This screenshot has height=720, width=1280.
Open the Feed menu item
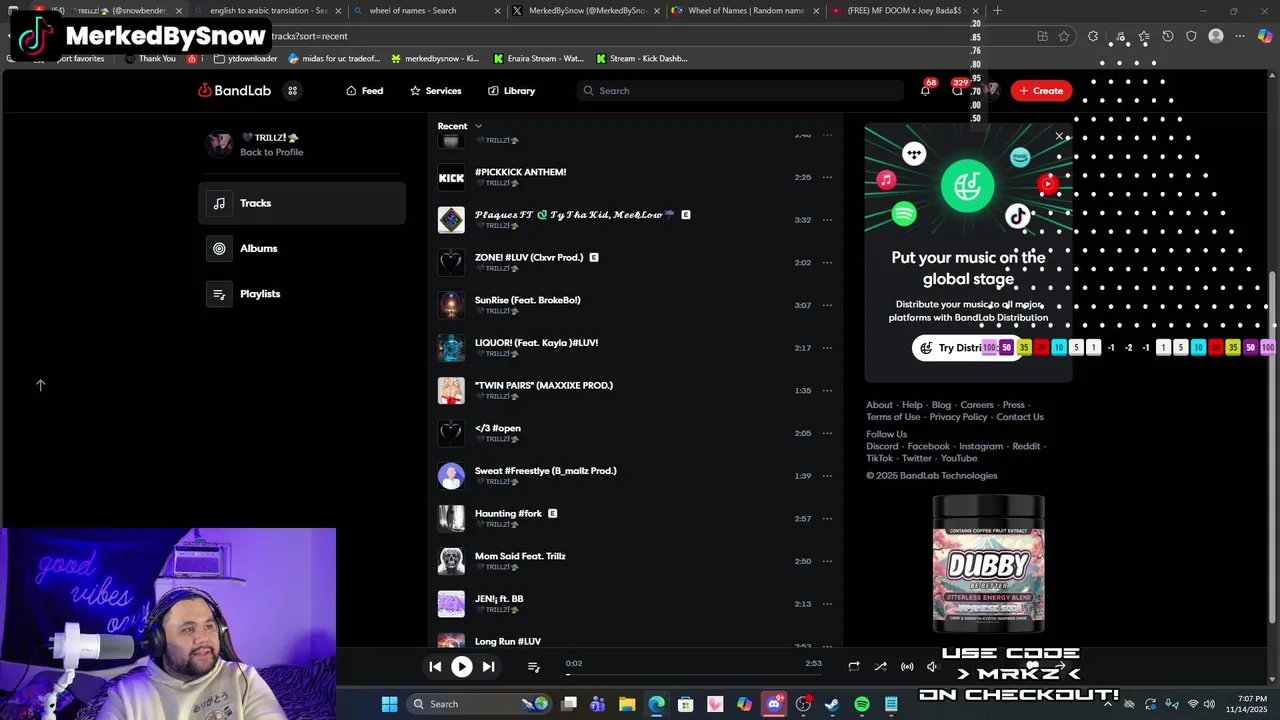click(365, 90)
